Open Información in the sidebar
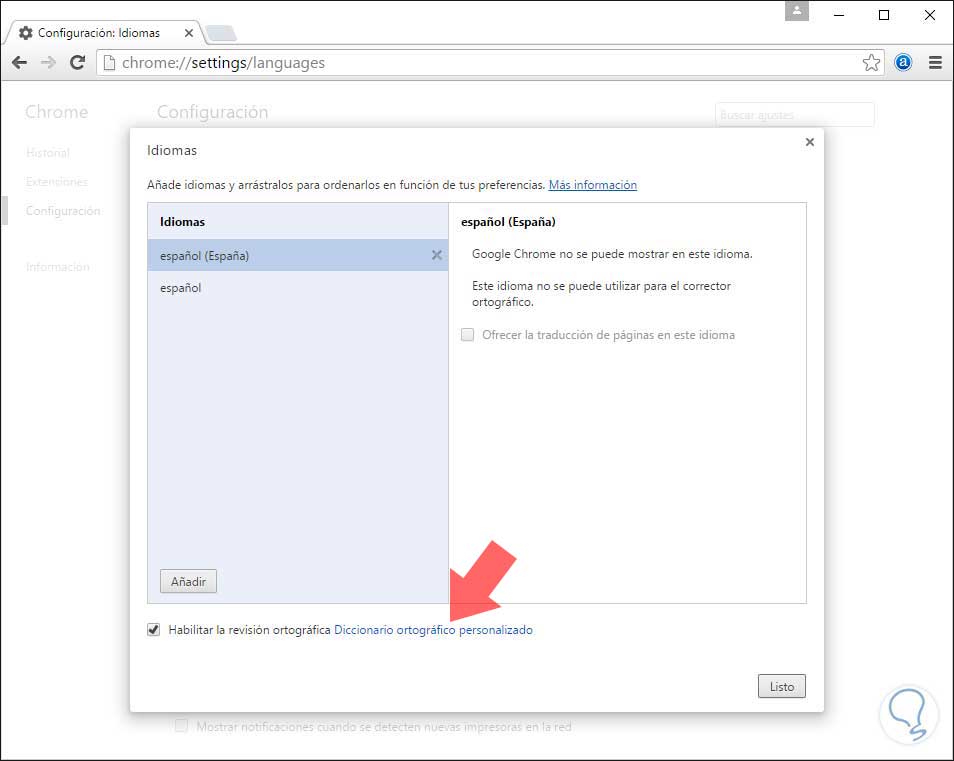Image resolution: width=954 pixels, height=761 pixels. [58, 267]
